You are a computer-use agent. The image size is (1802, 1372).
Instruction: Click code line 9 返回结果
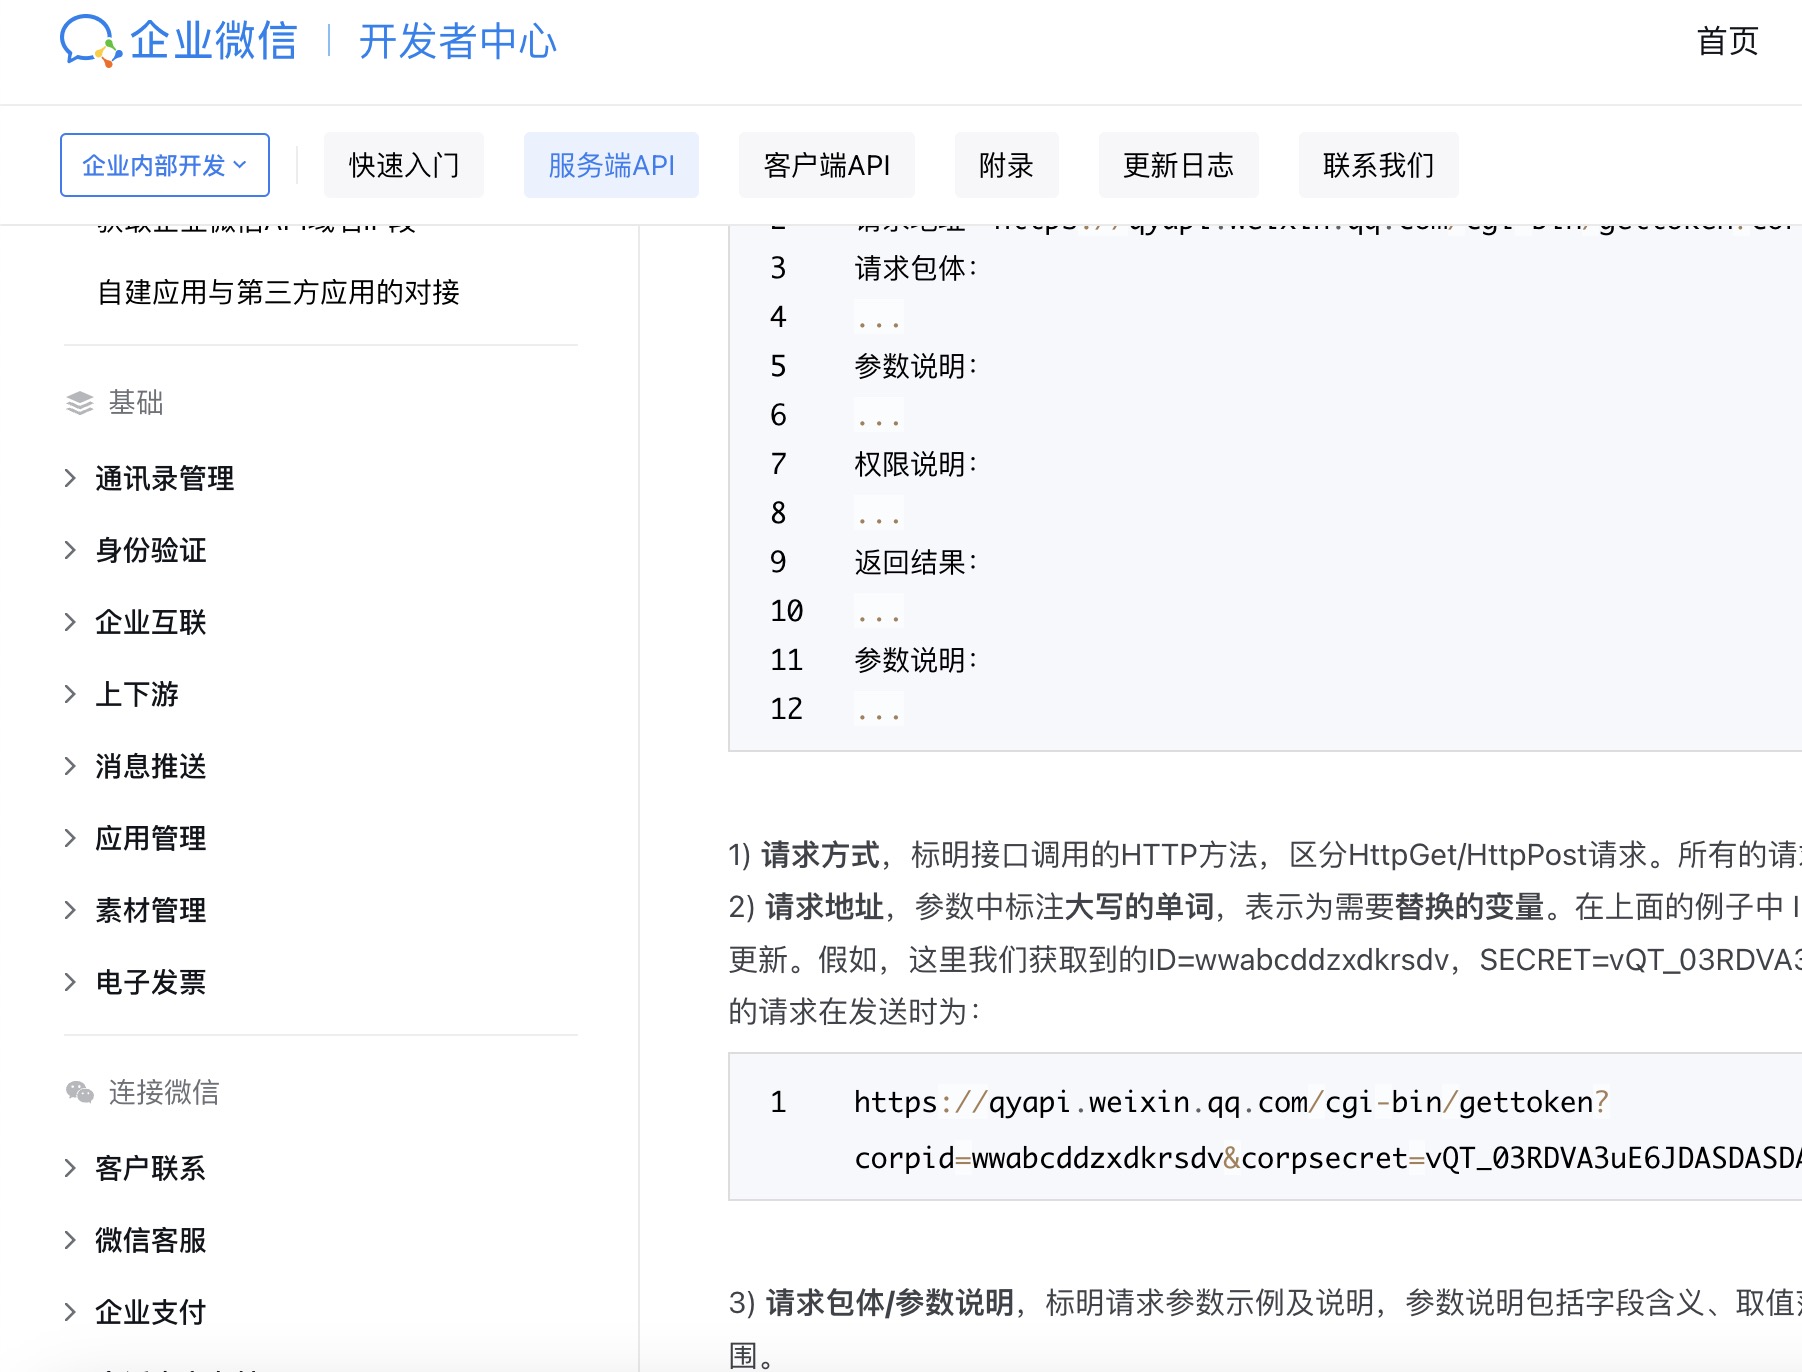(916, 562)
